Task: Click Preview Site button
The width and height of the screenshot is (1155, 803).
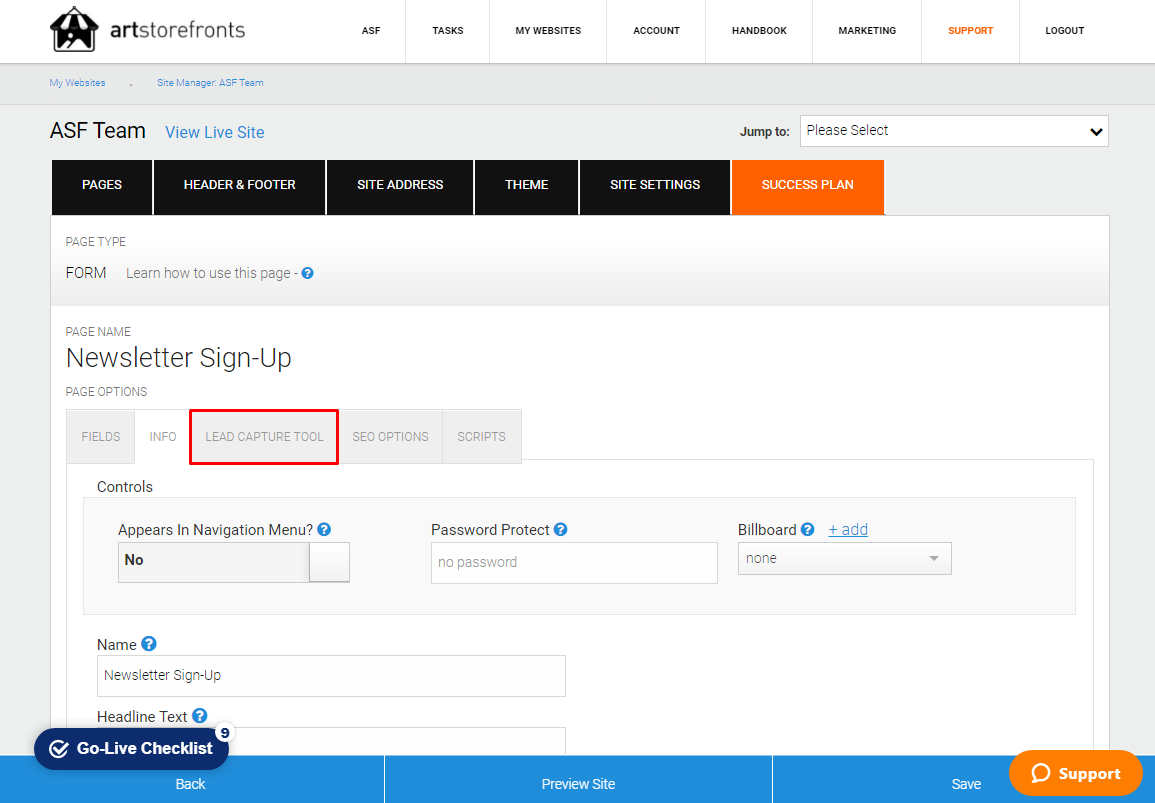Action: click(578, 784)
